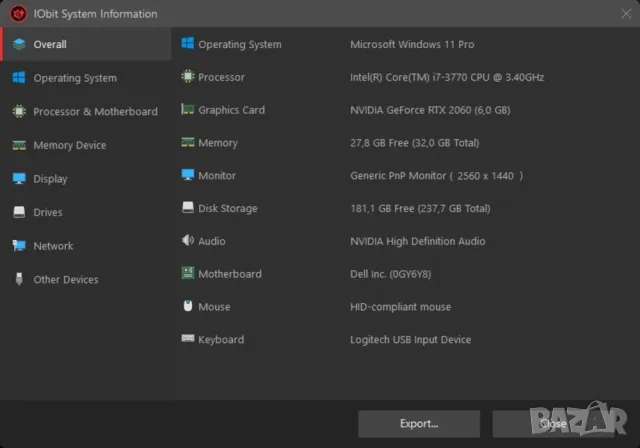640x448 pixels.
Task: Click the Microsoft Windows 11 Pro value
Action: 412,44
